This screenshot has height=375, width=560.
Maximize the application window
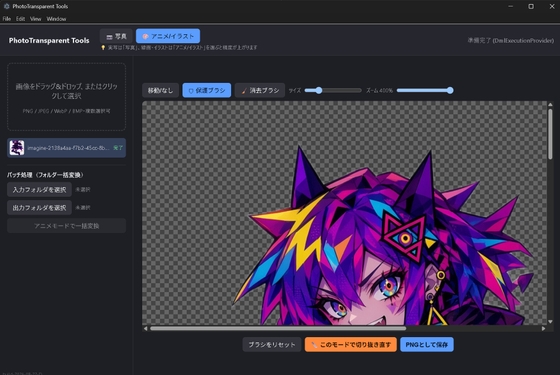[531, 6]
